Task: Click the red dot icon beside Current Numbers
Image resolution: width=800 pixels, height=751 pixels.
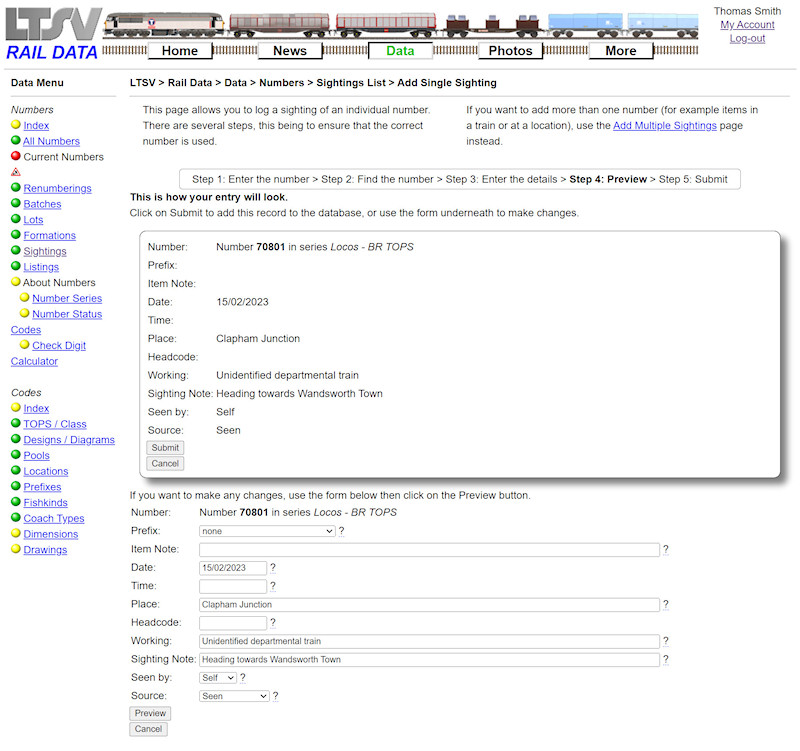Action: pos(18,156)
